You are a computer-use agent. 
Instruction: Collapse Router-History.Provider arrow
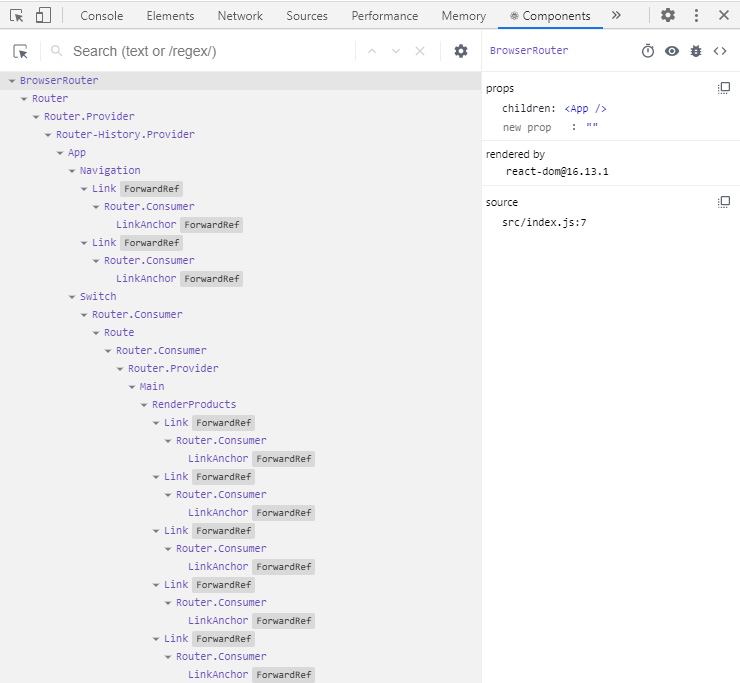pos(48,135)
